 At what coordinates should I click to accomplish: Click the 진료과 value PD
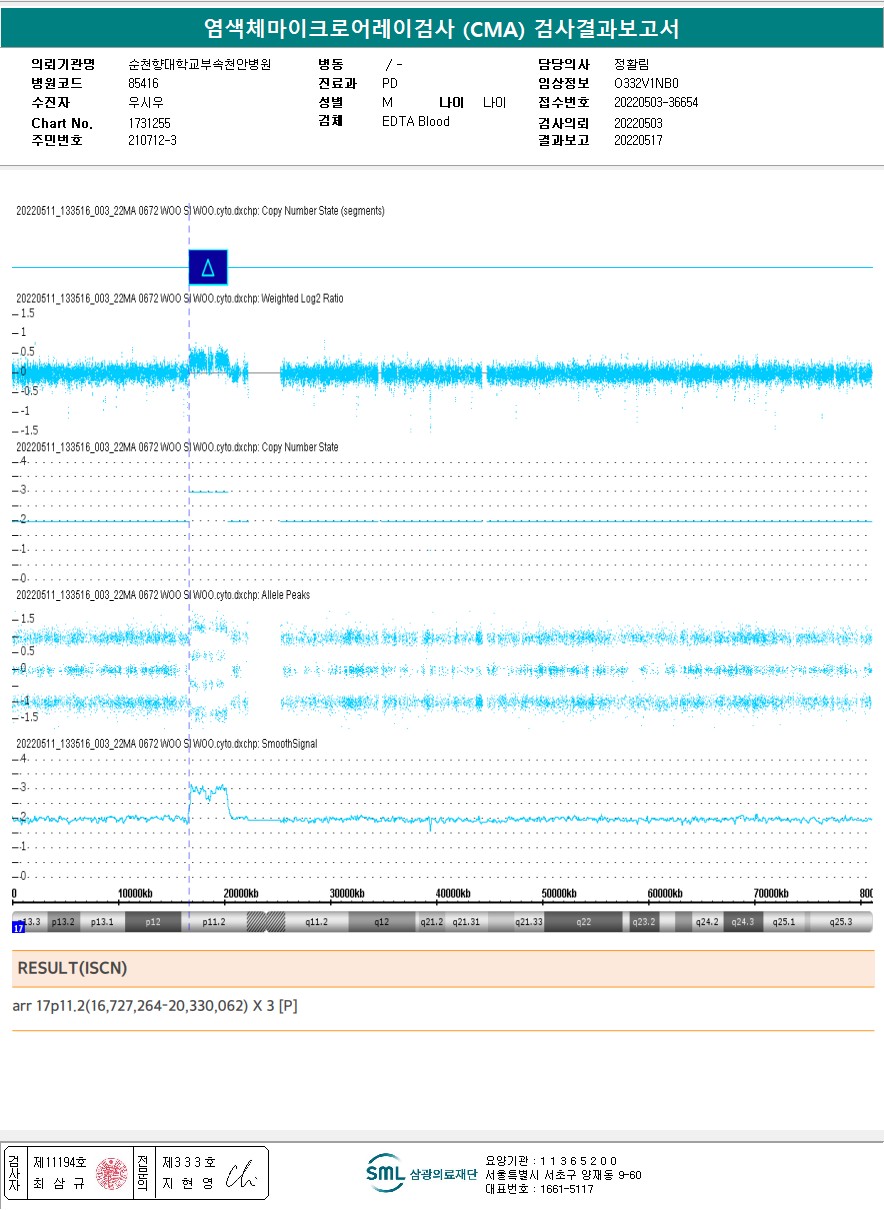390,83
